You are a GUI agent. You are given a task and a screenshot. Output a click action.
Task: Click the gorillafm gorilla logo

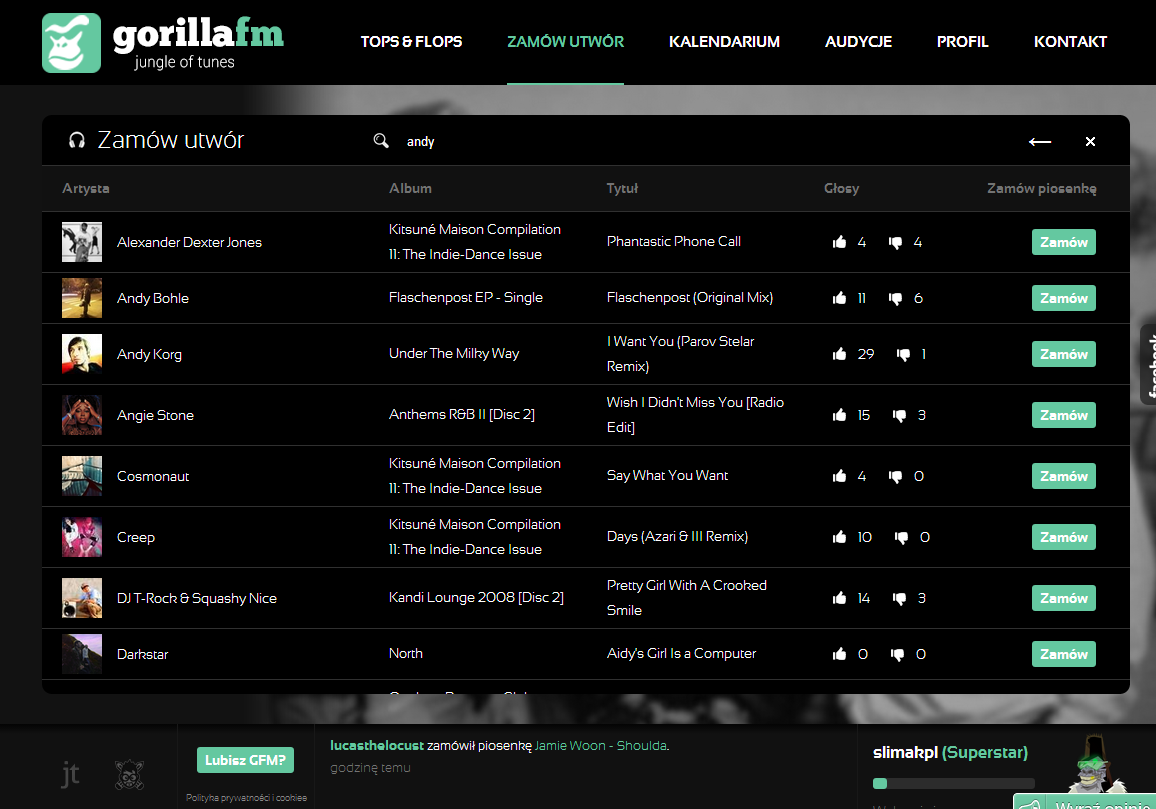(72, 43)
